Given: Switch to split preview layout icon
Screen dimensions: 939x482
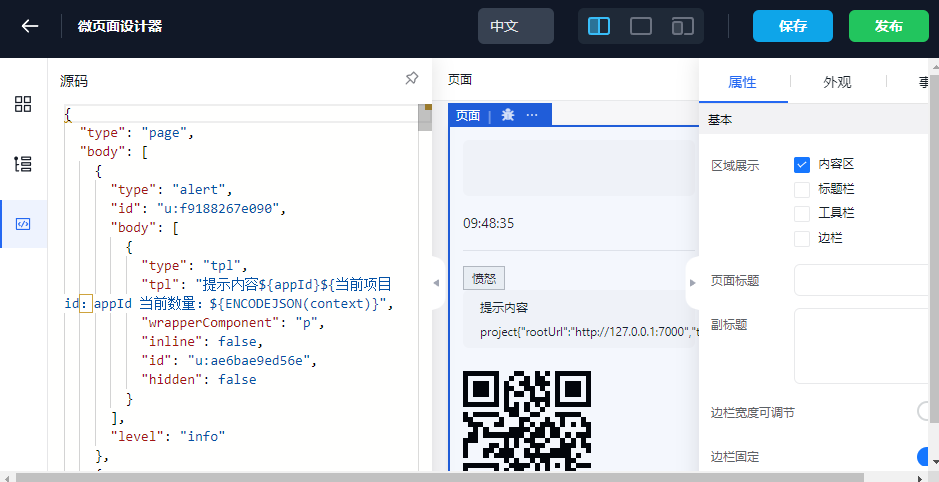Looking at the screenshot, I should 599,26.
